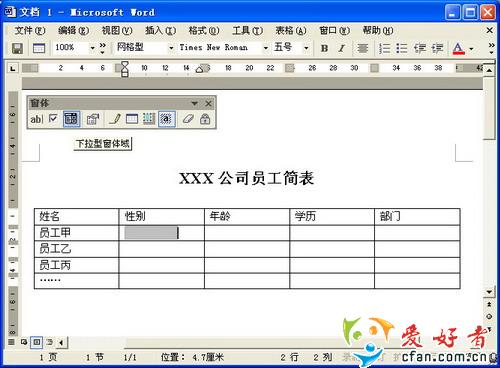Click the numbered list button
500x368 pixels.
click(385, 48)
